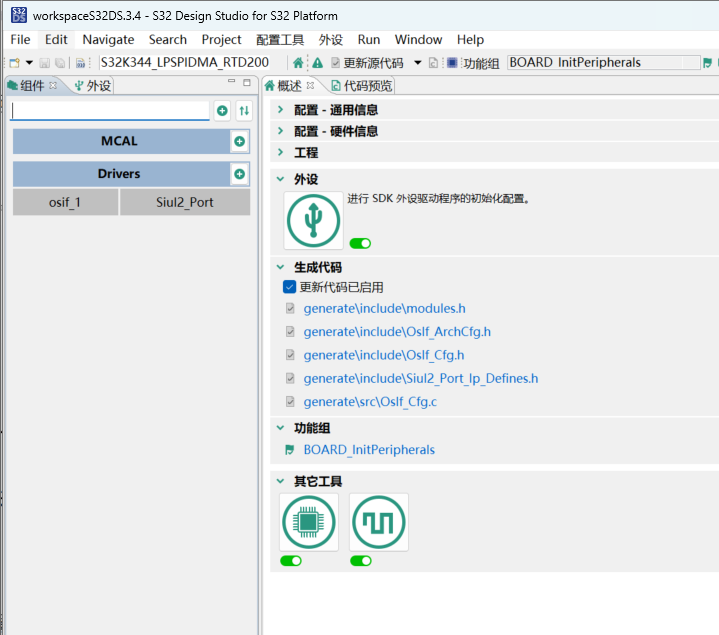719x635 pixels.
Task: Add a component to Drivers with plus icon
Action: 239,174
